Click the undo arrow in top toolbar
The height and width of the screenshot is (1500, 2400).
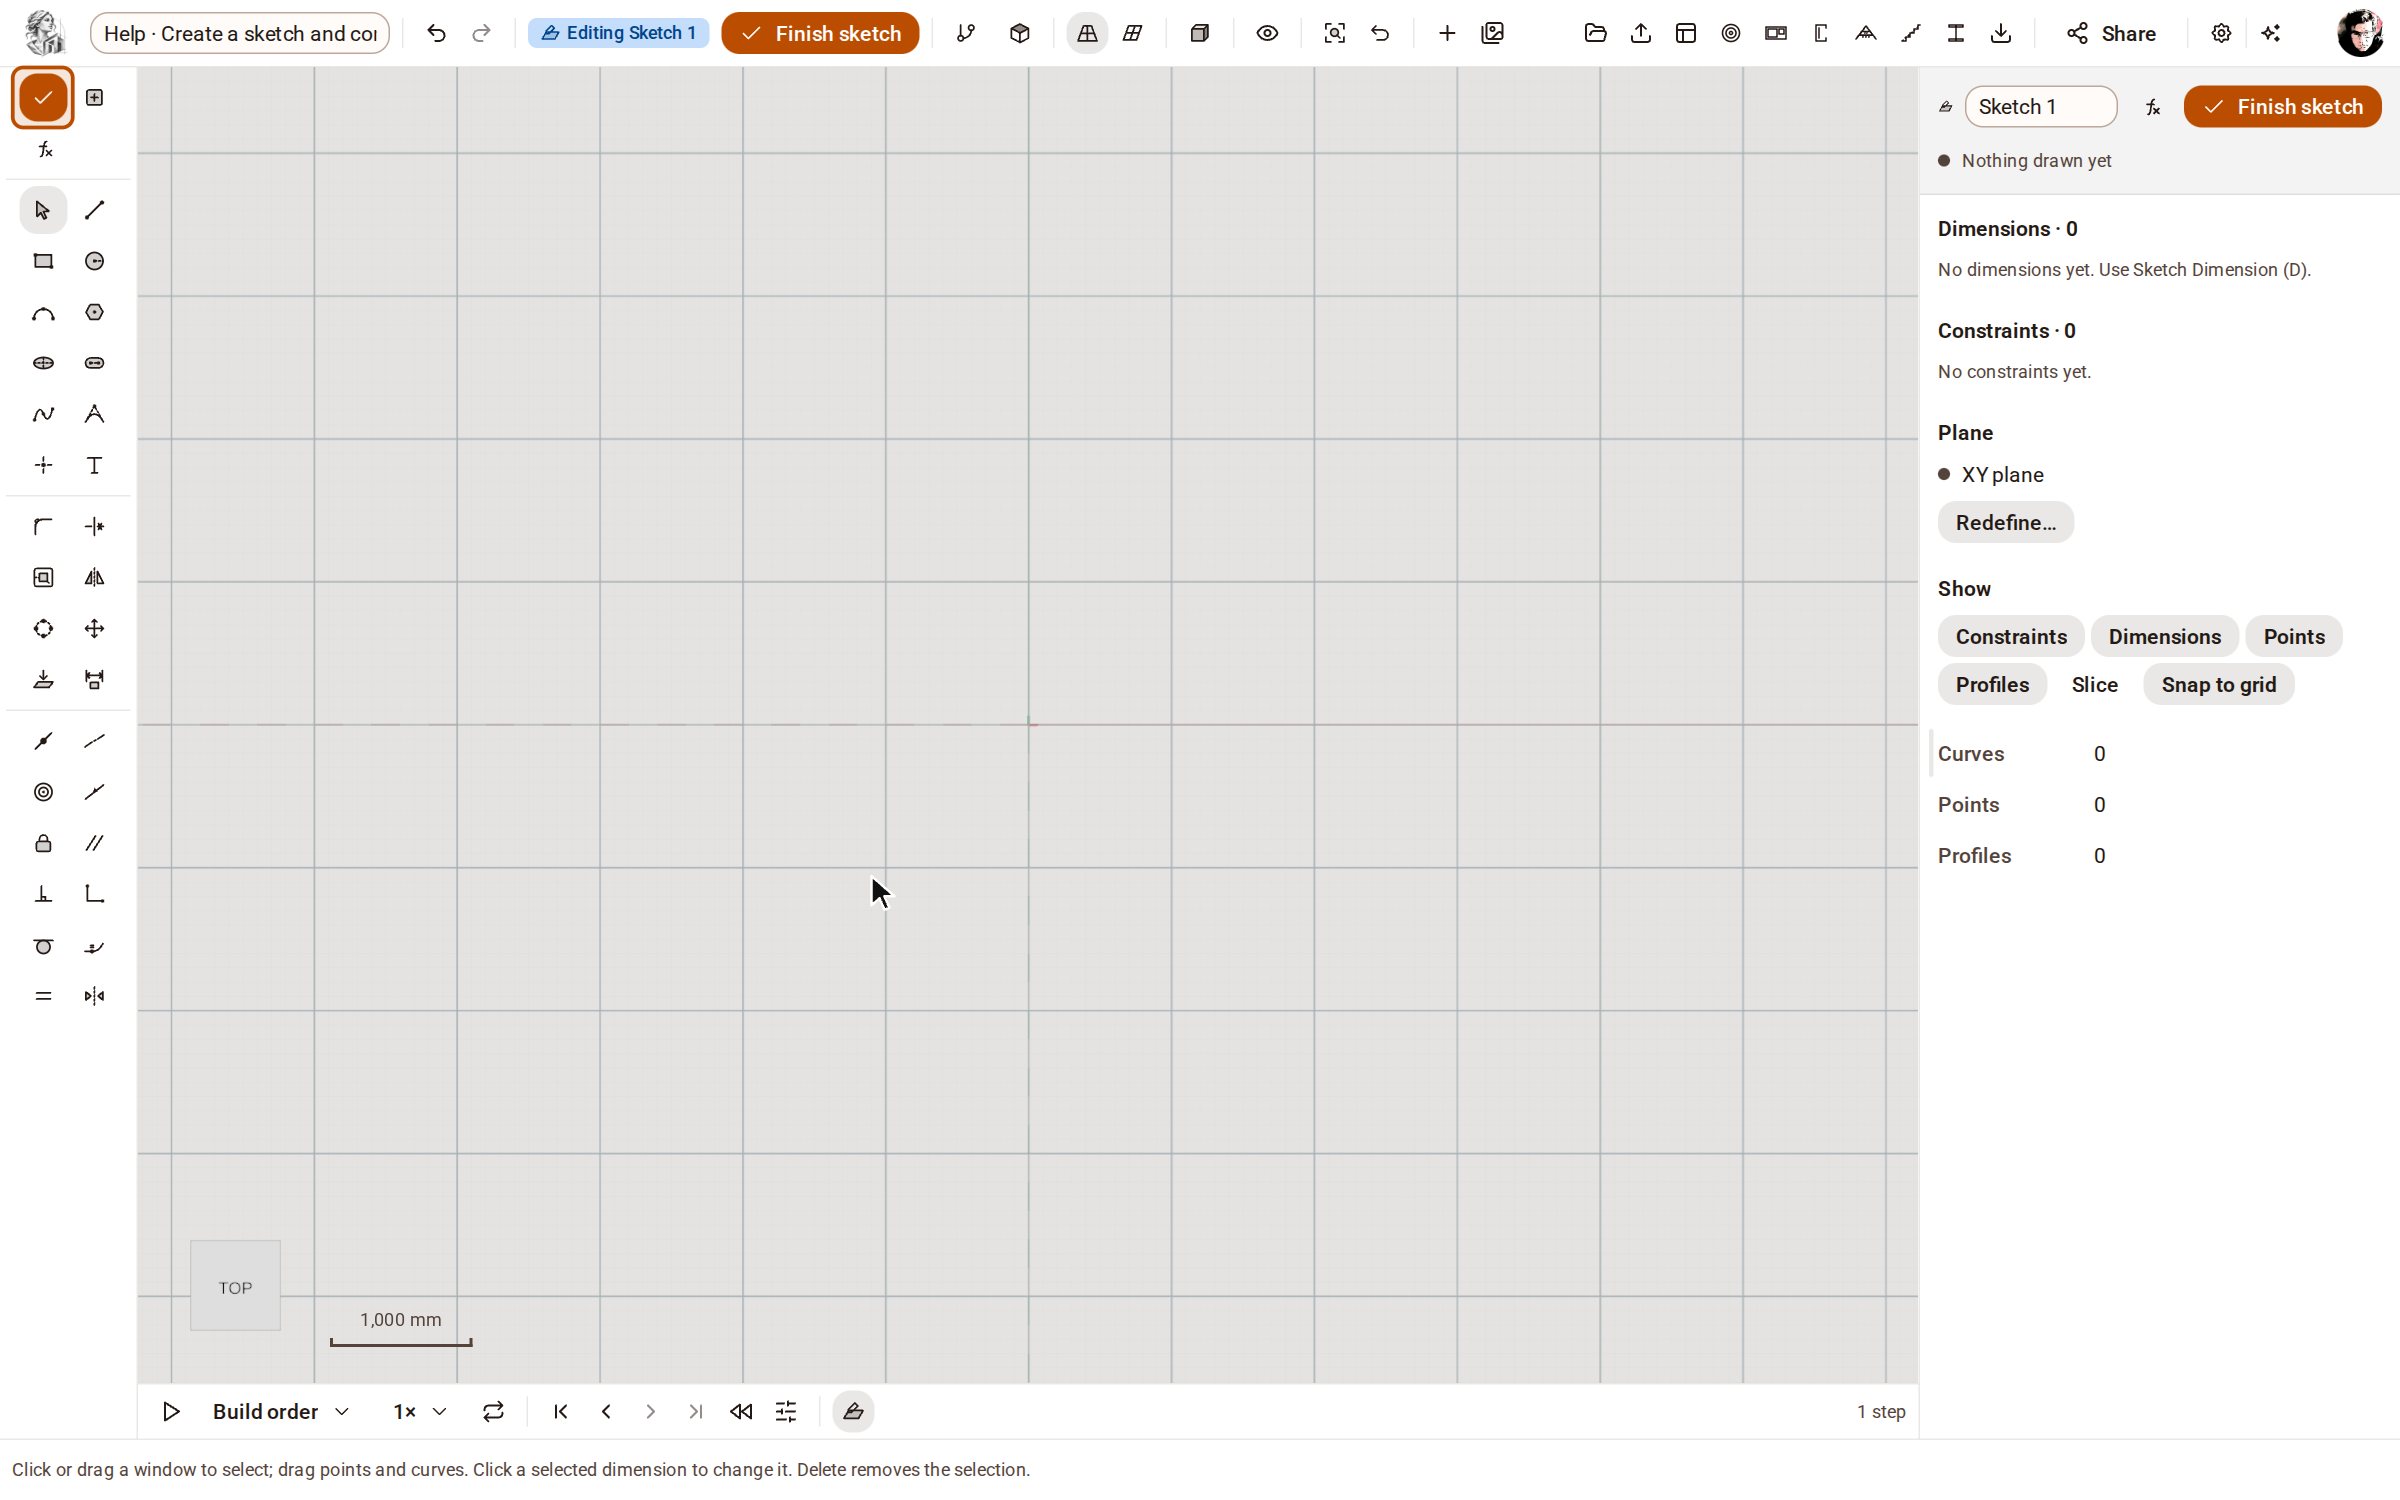click(436, 33)
